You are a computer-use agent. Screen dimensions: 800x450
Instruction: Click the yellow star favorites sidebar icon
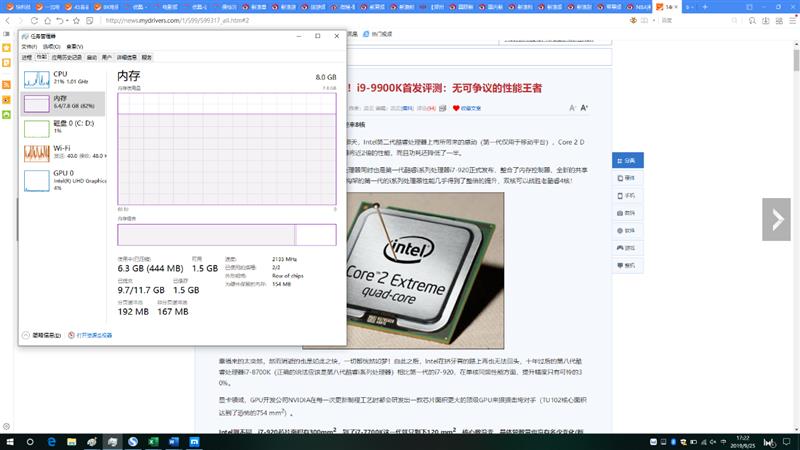tap(7, 48)
